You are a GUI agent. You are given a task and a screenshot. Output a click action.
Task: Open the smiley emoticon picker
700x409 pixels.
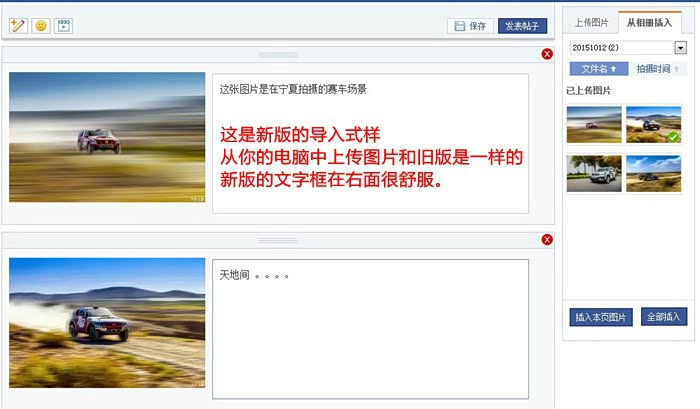click(41, 26)
